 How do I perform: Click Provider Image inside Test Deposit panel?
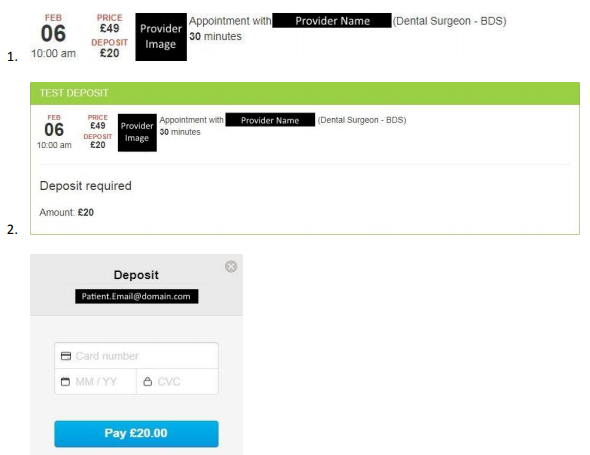(137, 132)
